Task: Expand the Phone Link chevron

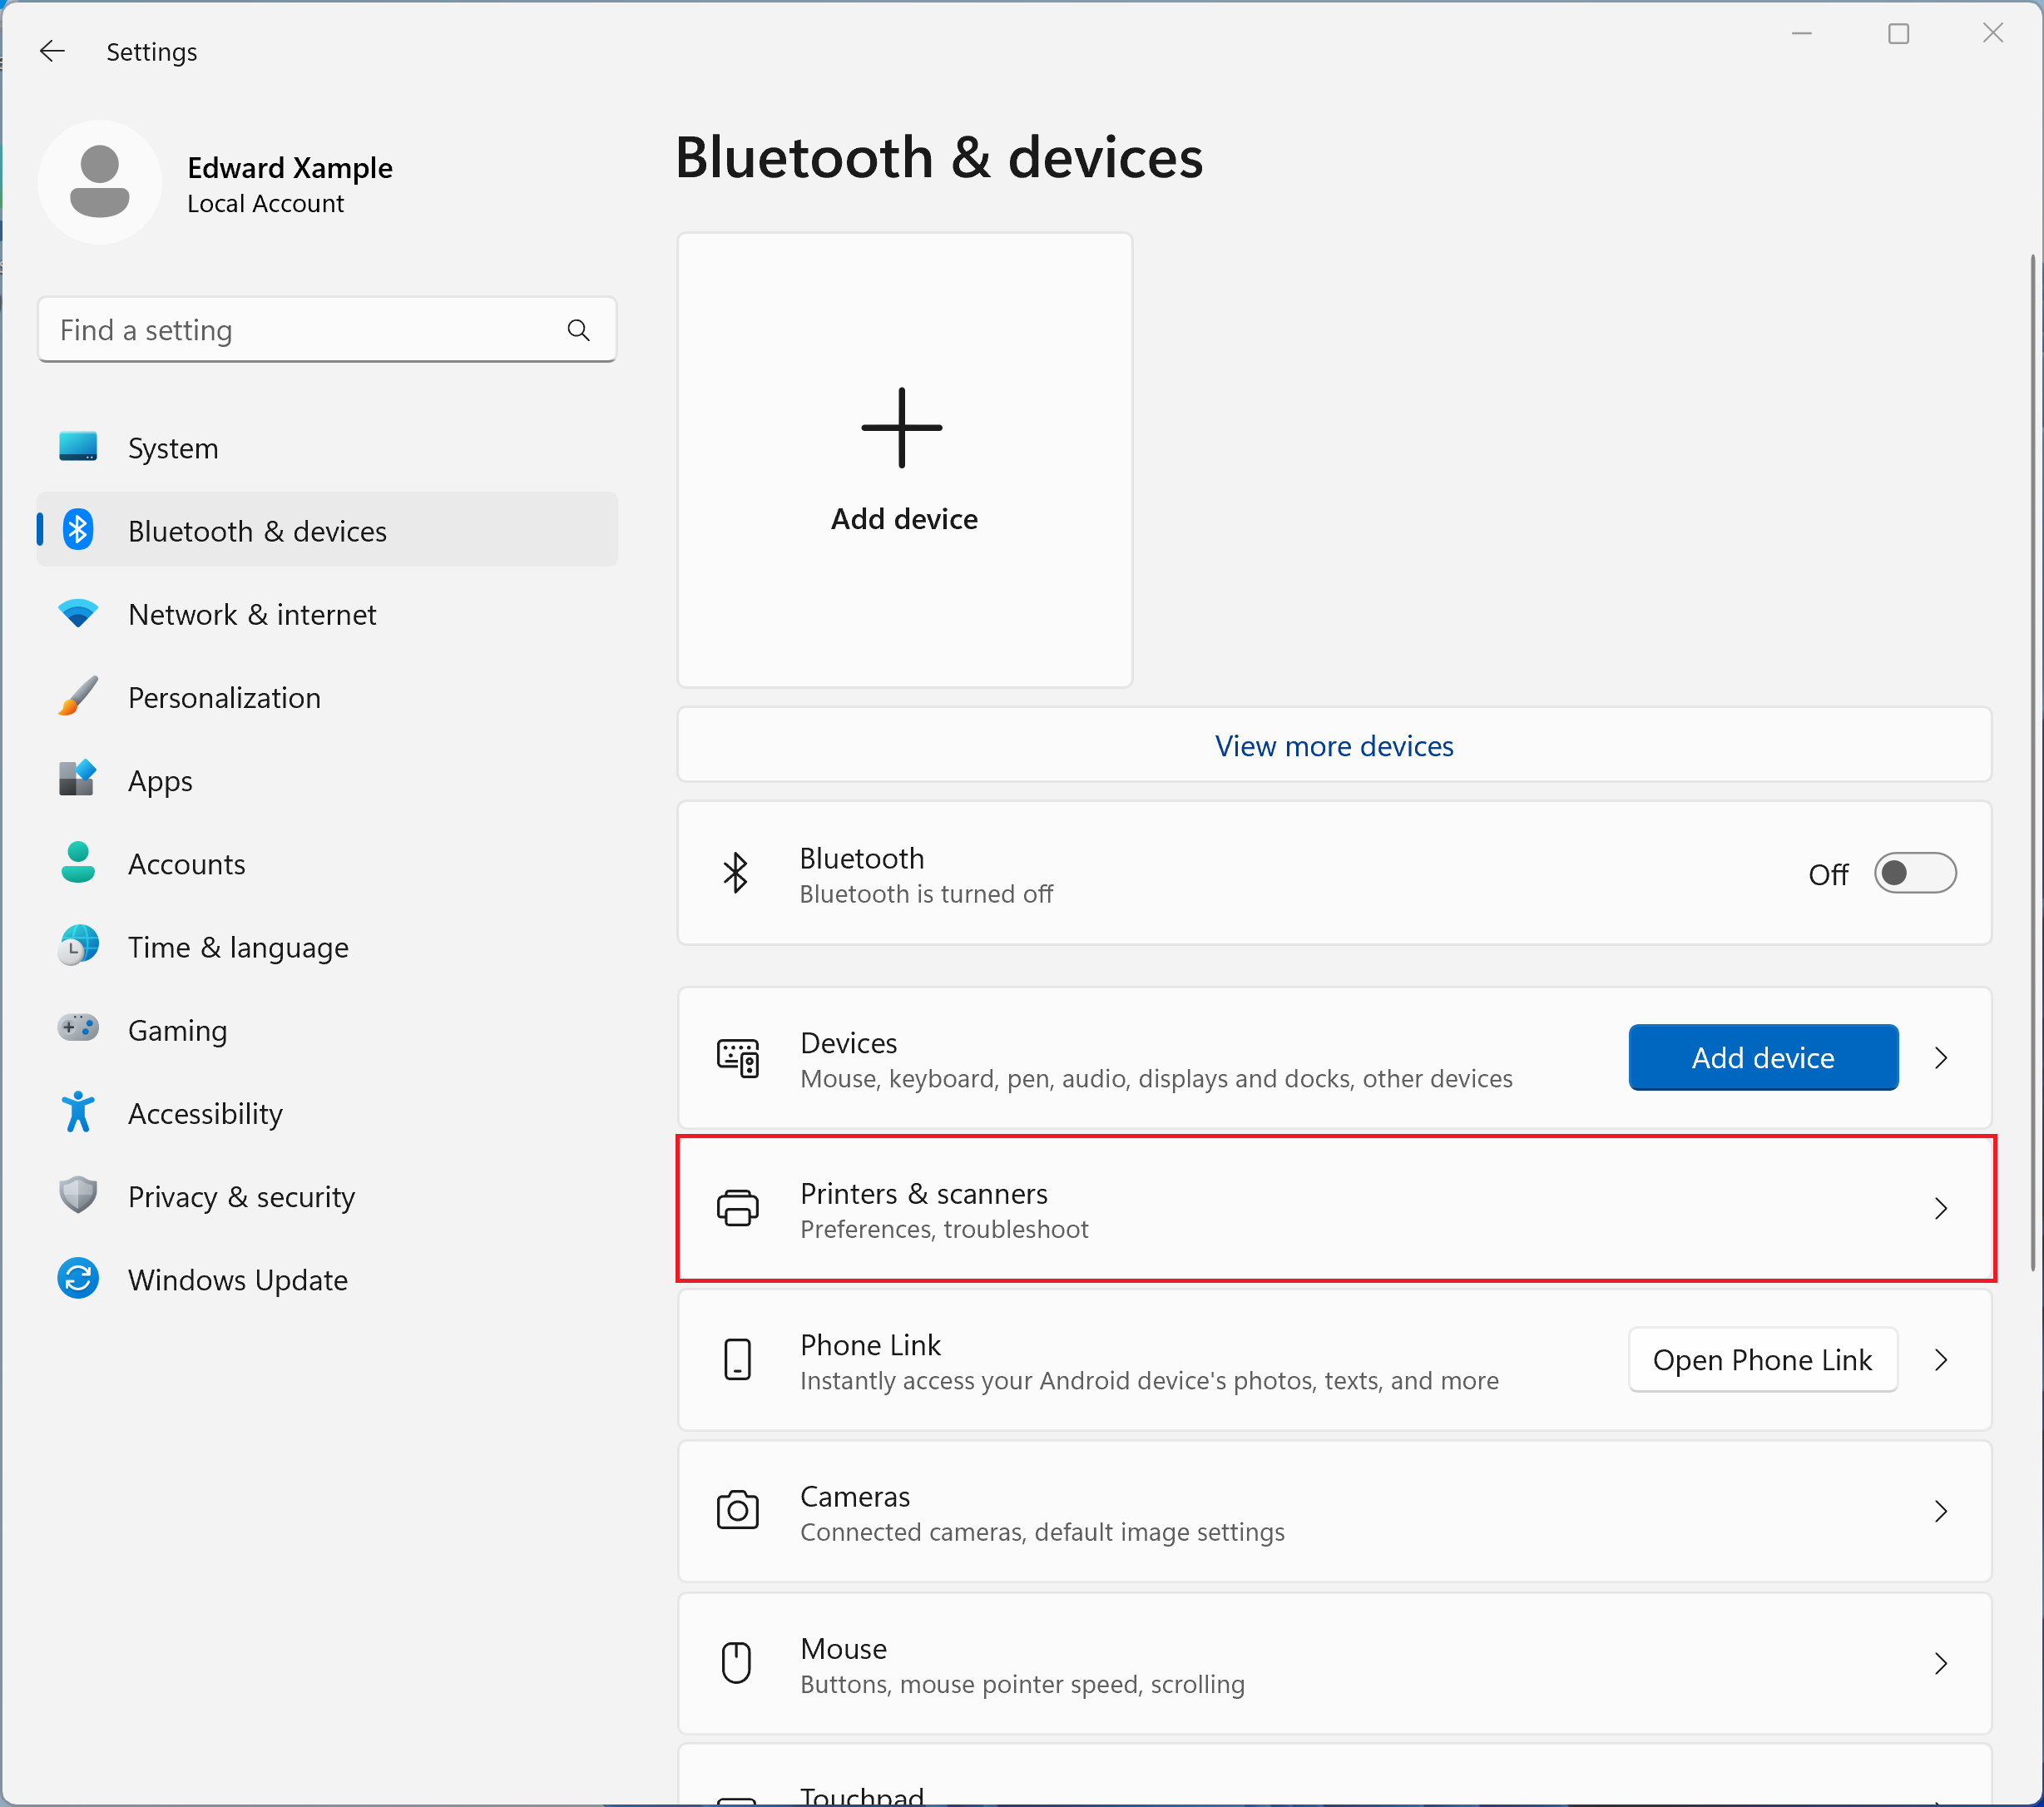Action: pyautogui.click(x=1941, y=1360)
